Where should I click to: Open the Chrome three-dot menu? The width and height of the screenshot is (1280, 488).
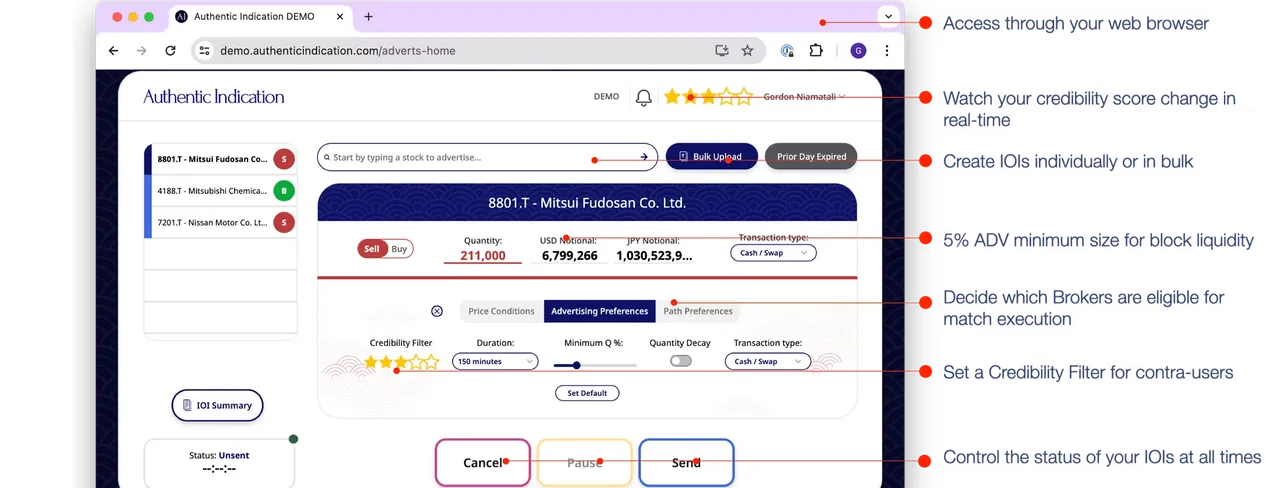[887, 51]
